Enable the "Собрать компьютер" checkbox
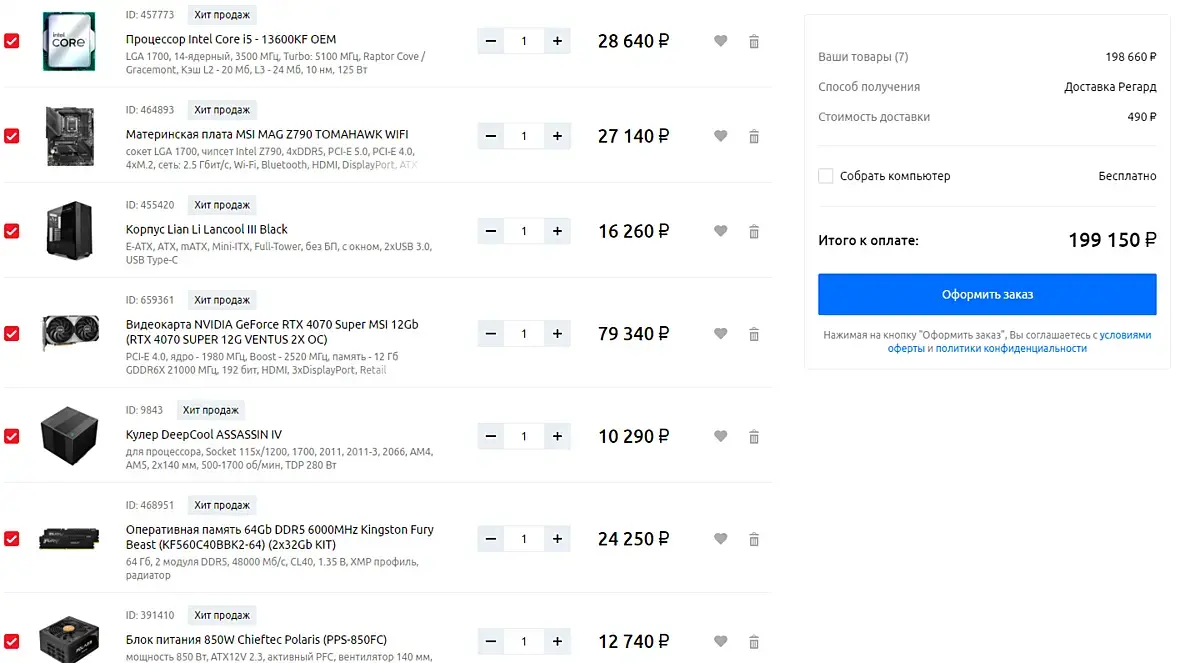The width and height of the screenshot is (1180, 663). (x=826, y=176)
